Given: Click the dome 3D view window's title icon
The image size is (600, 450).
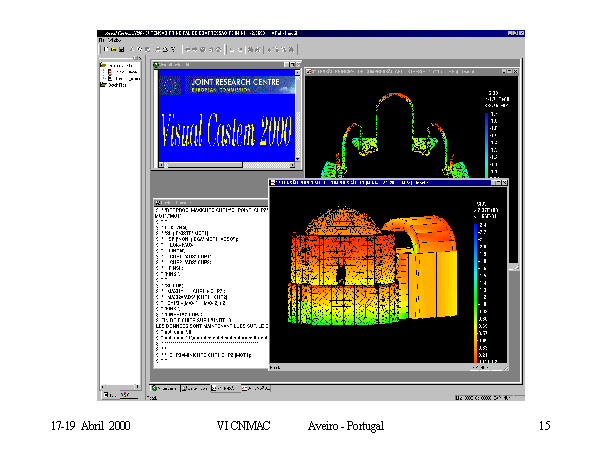Looking at the screenshot, I should (274, 183).
